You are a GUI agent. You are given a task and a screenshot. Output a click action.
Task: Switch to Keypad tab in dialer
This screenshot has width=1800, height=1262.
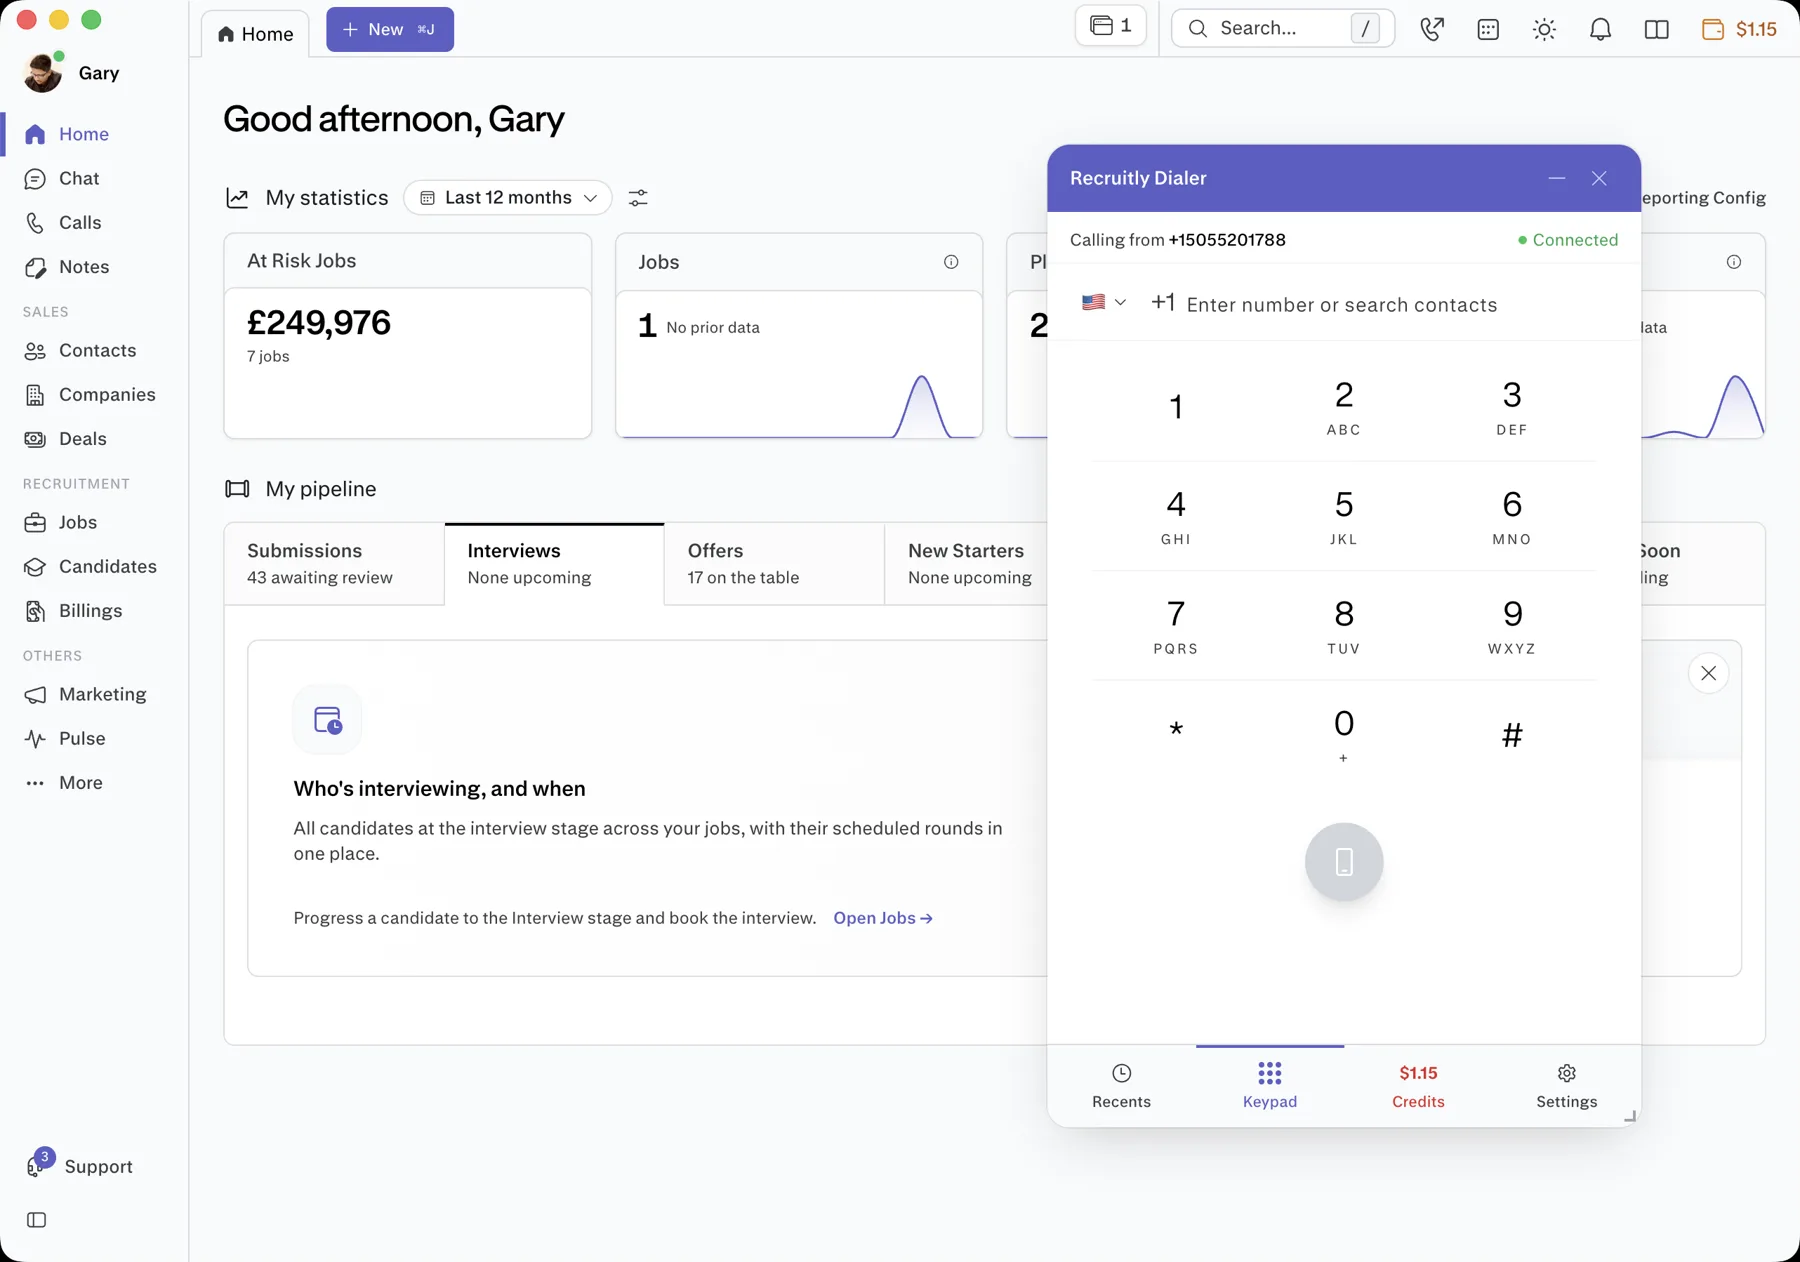coord(1269,1086)
